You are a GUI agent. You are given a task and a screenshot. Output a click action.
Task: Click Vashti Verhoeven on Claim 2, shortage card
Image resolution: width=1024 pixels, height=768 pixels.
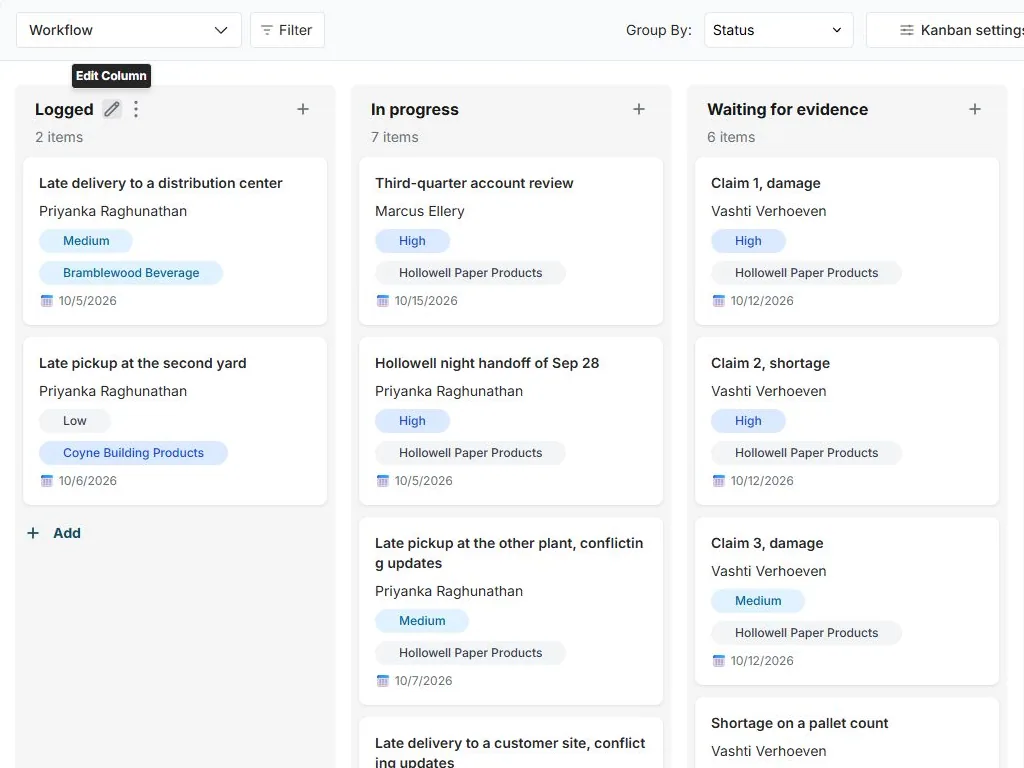(x=769, y=392)
